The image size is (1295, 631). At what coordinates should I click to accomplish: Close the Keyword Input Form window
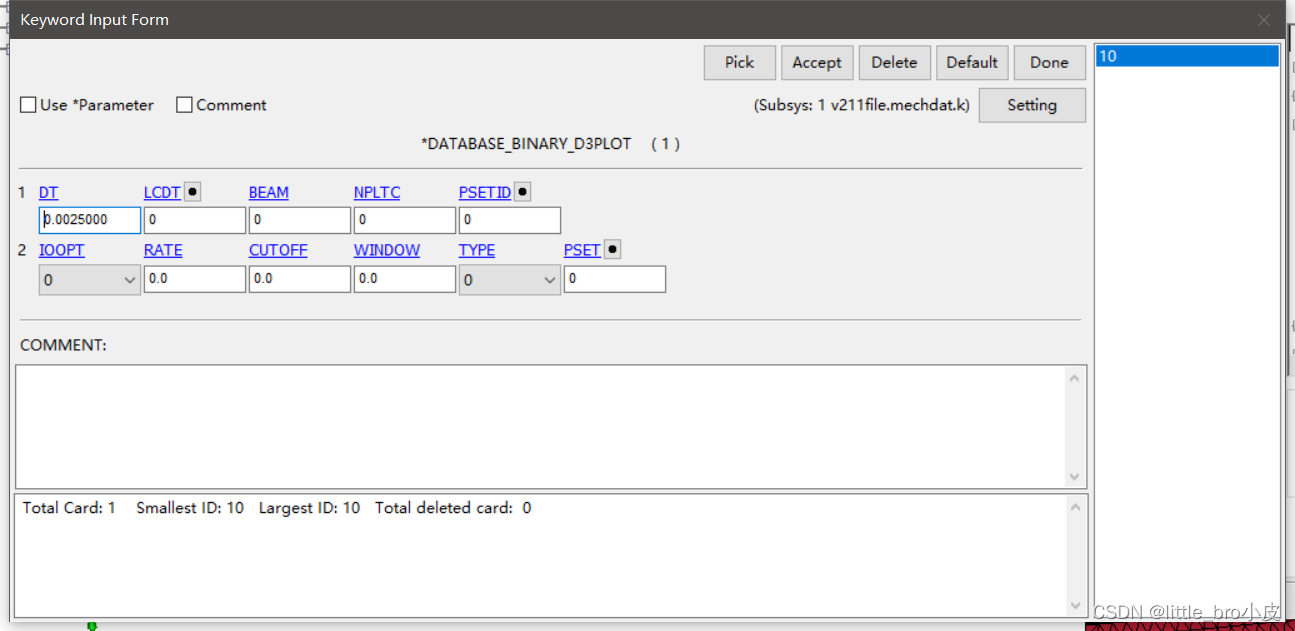(1264, 20)
